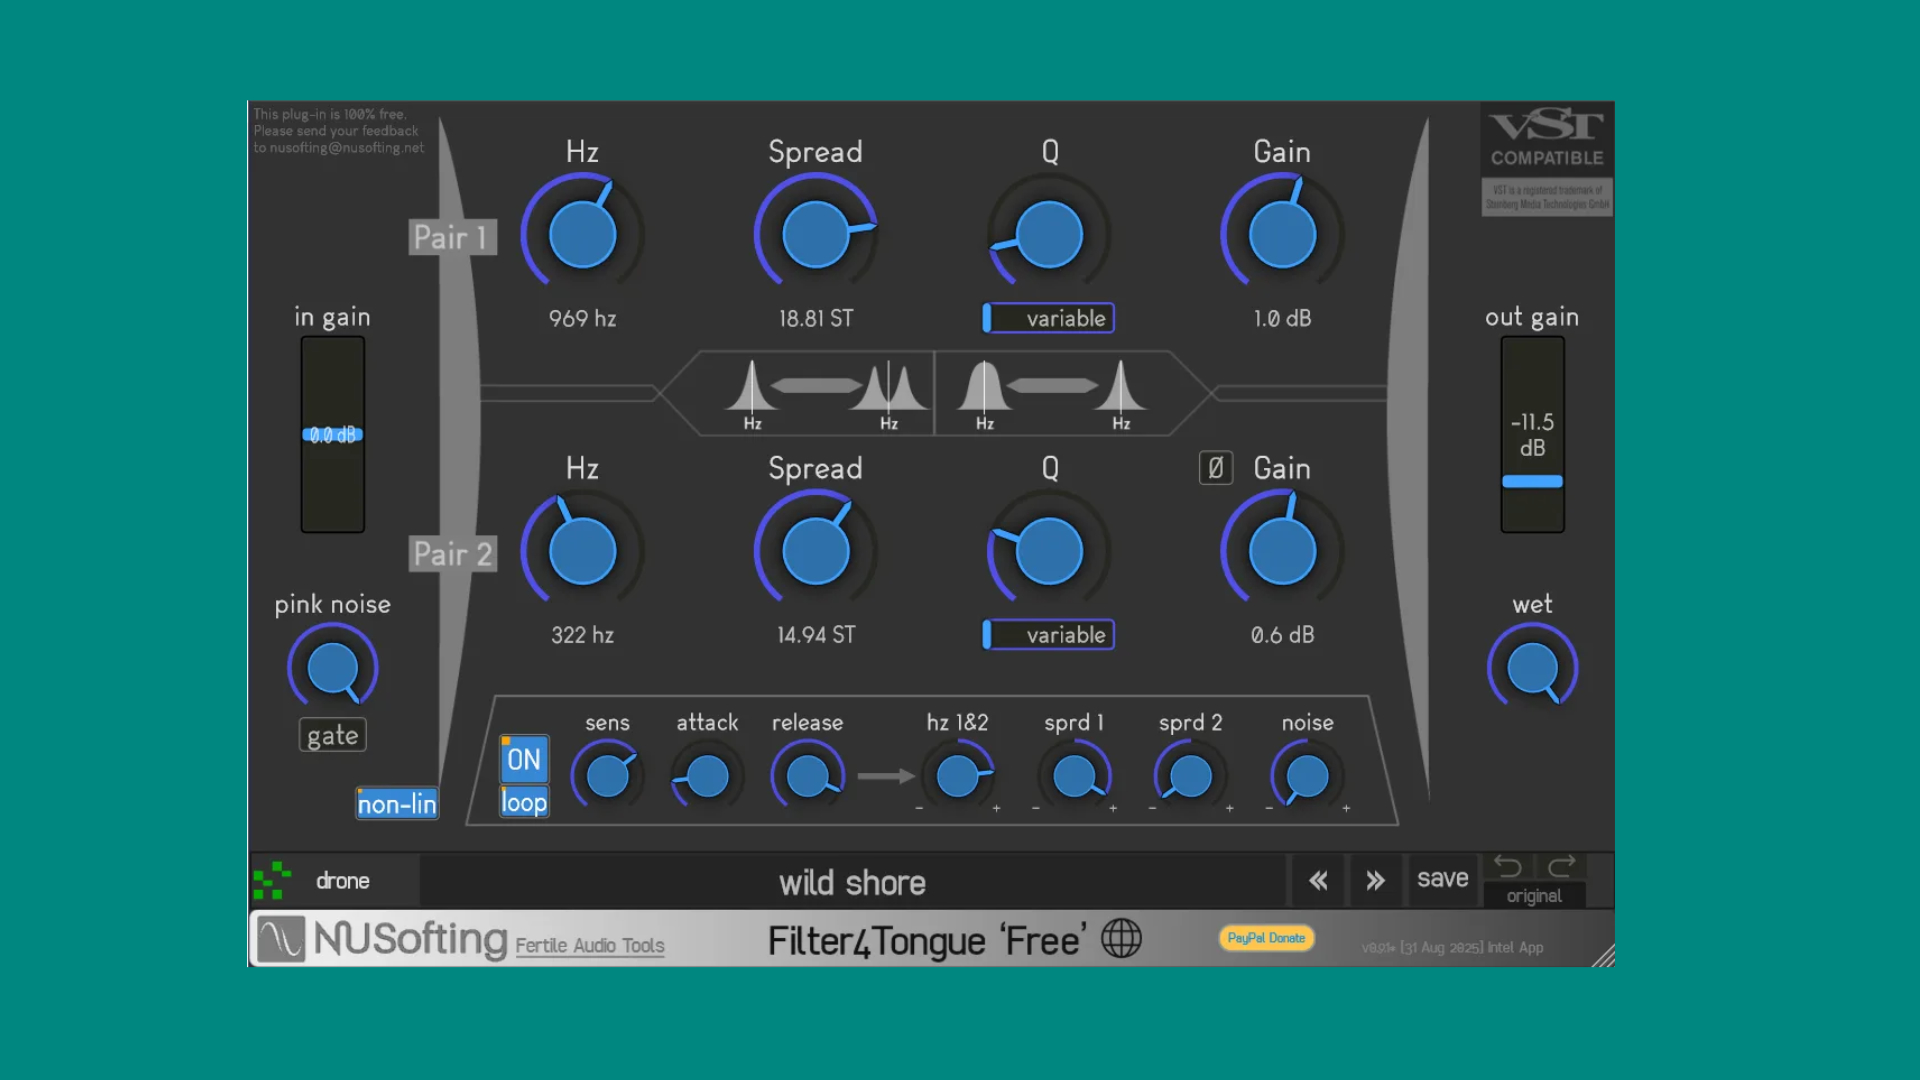The width and height of the screenshot is (1920, 1080).
Task: Toggle the envelope follower ON switch
Action: pyautogui.click(x=523, y=760)
